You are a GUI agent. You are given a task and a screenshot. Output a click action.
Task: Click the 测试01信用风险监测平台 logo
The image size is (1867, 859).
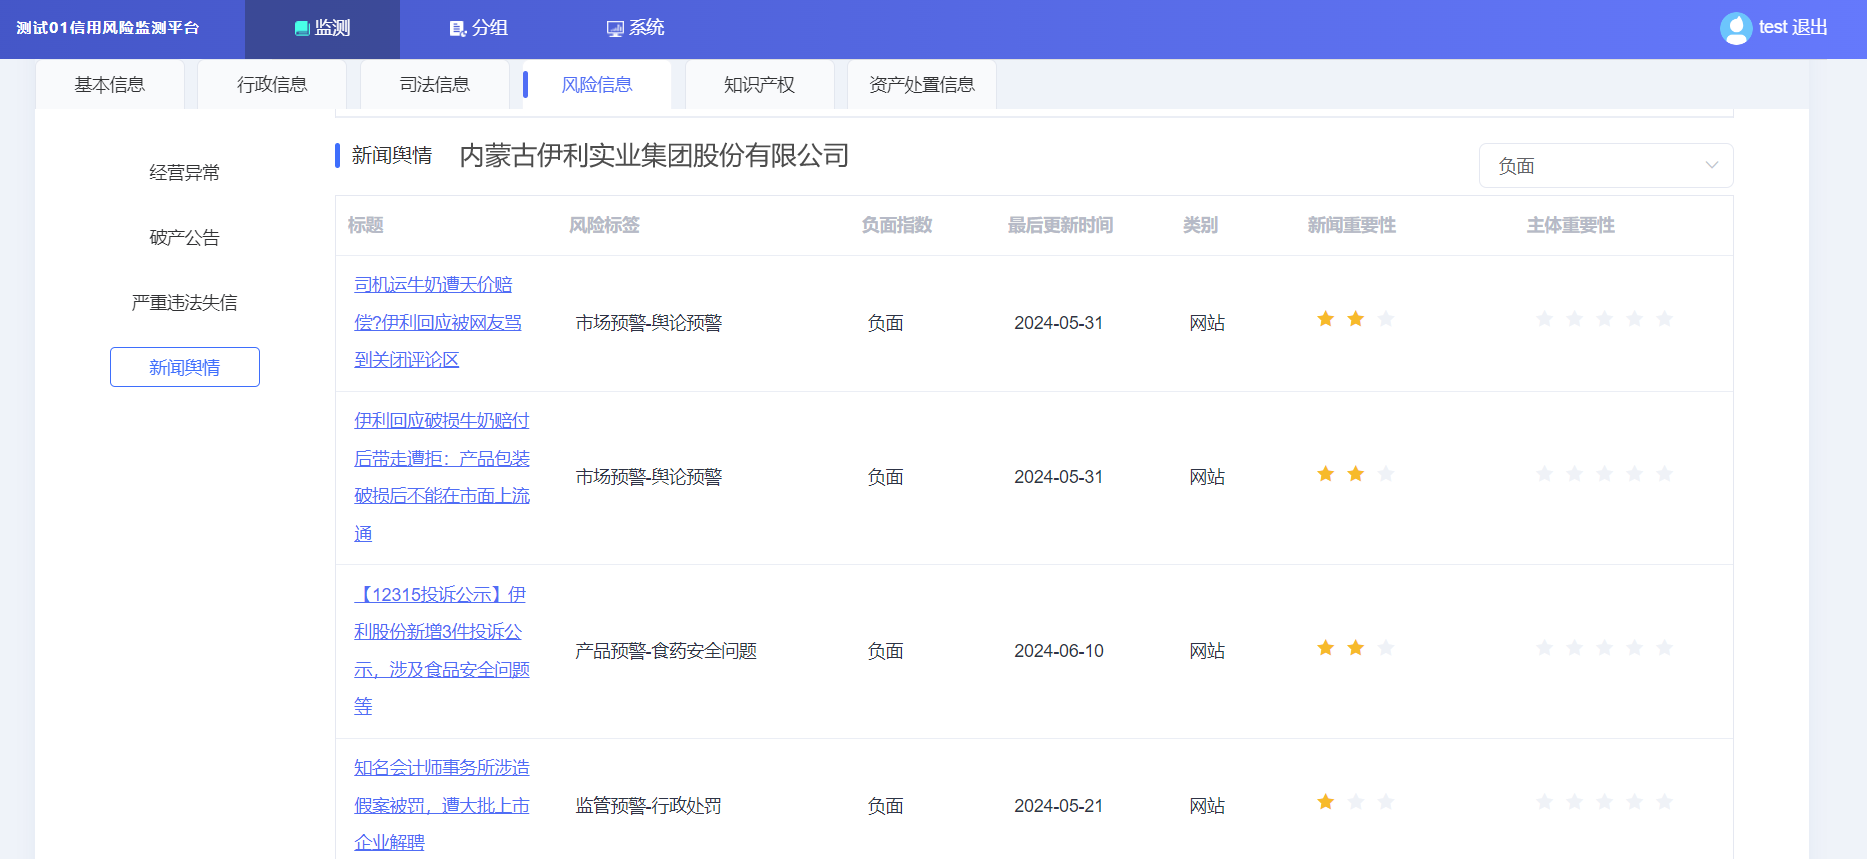[x=108, y=28]
